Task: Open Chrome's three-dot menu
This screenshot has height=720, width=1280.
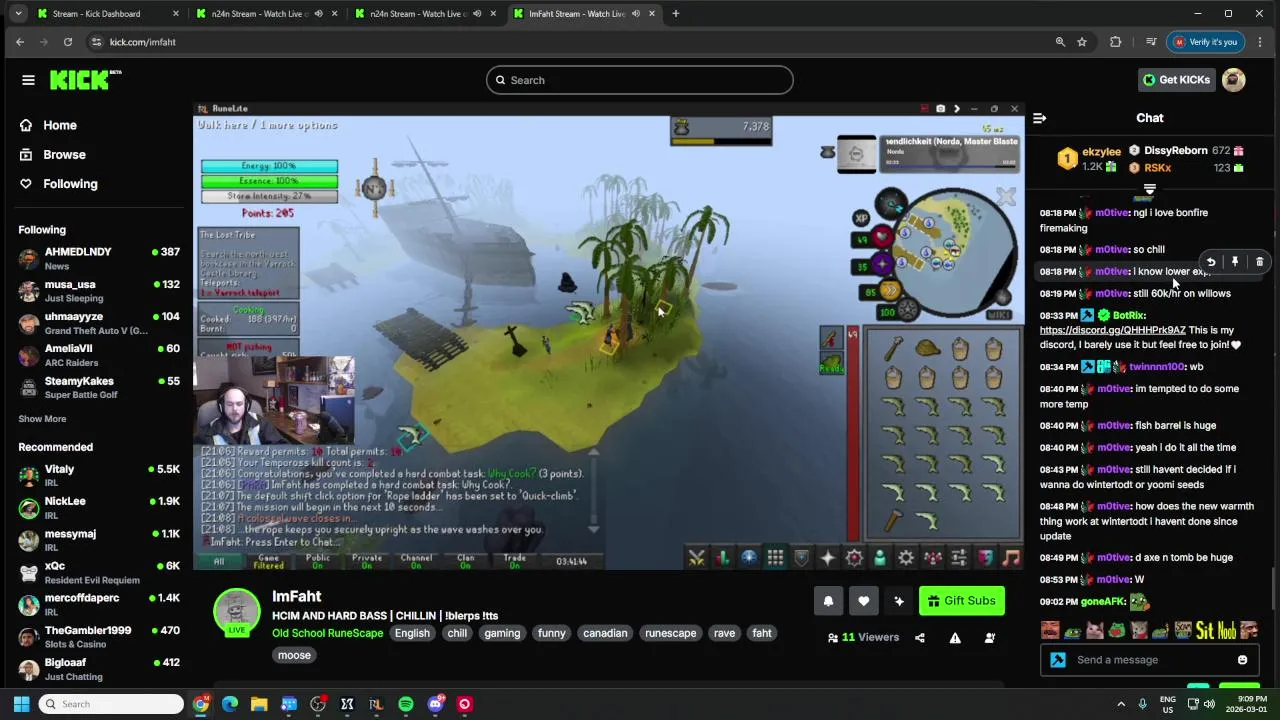Action: click(1259, 42)
